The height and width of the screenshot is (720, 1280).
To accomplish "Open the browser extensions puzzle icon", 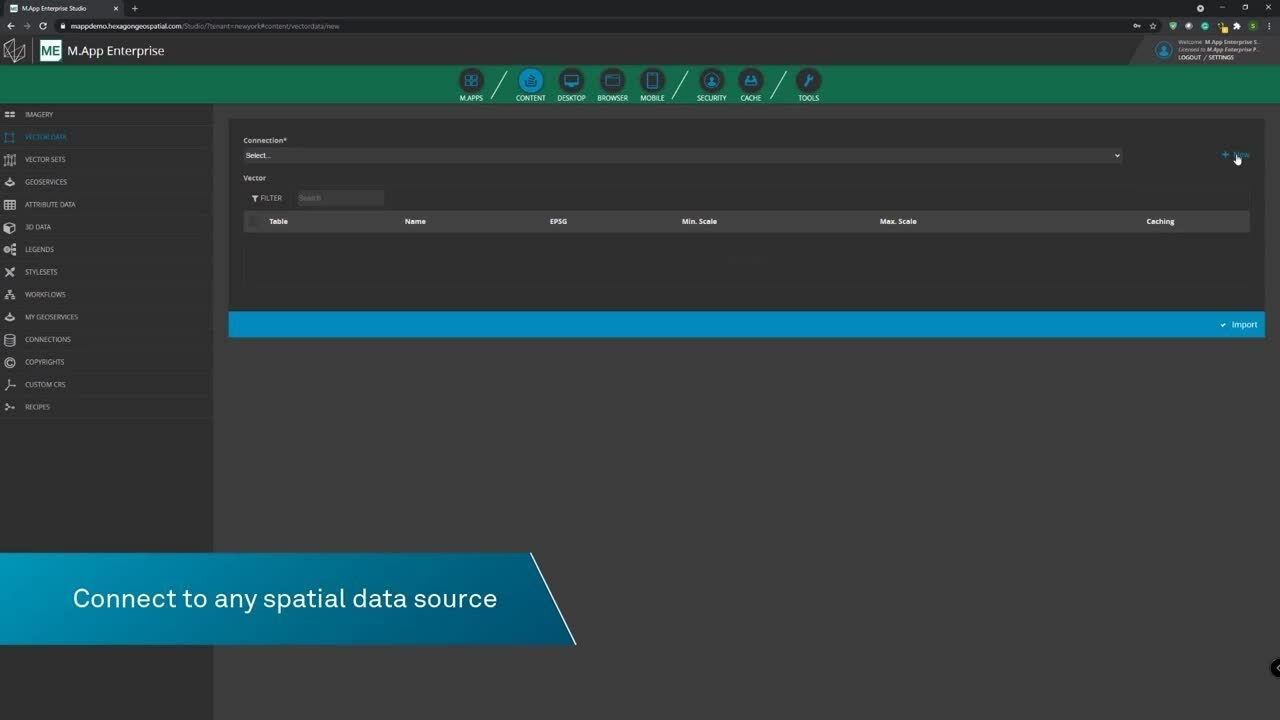I will pos(1237,26).
